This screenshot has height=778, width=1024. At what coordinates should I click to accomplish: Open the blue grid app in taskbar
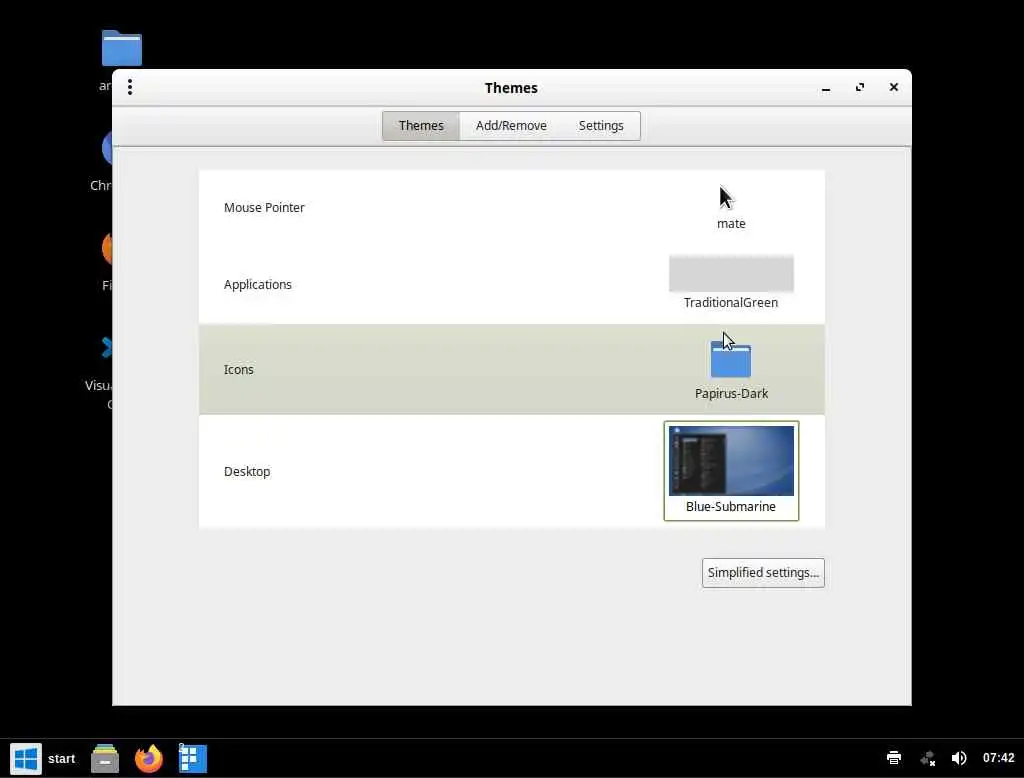[x=192, y=758]
